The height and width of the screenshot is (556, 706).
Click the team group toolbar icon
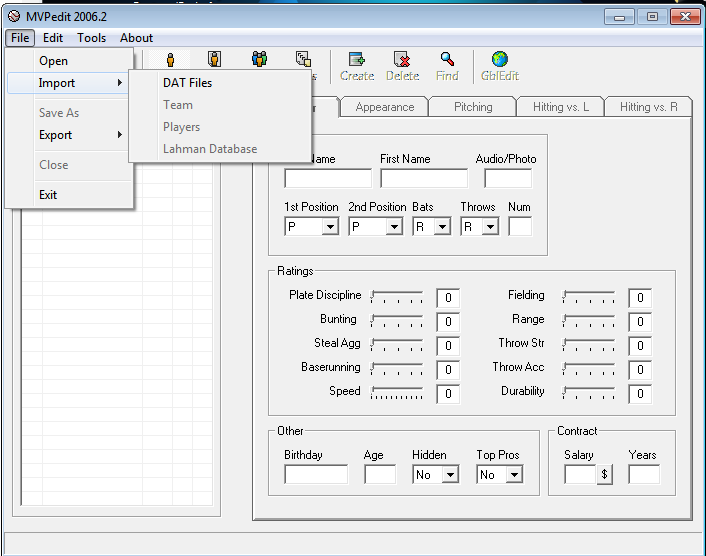tap(259, 59)
